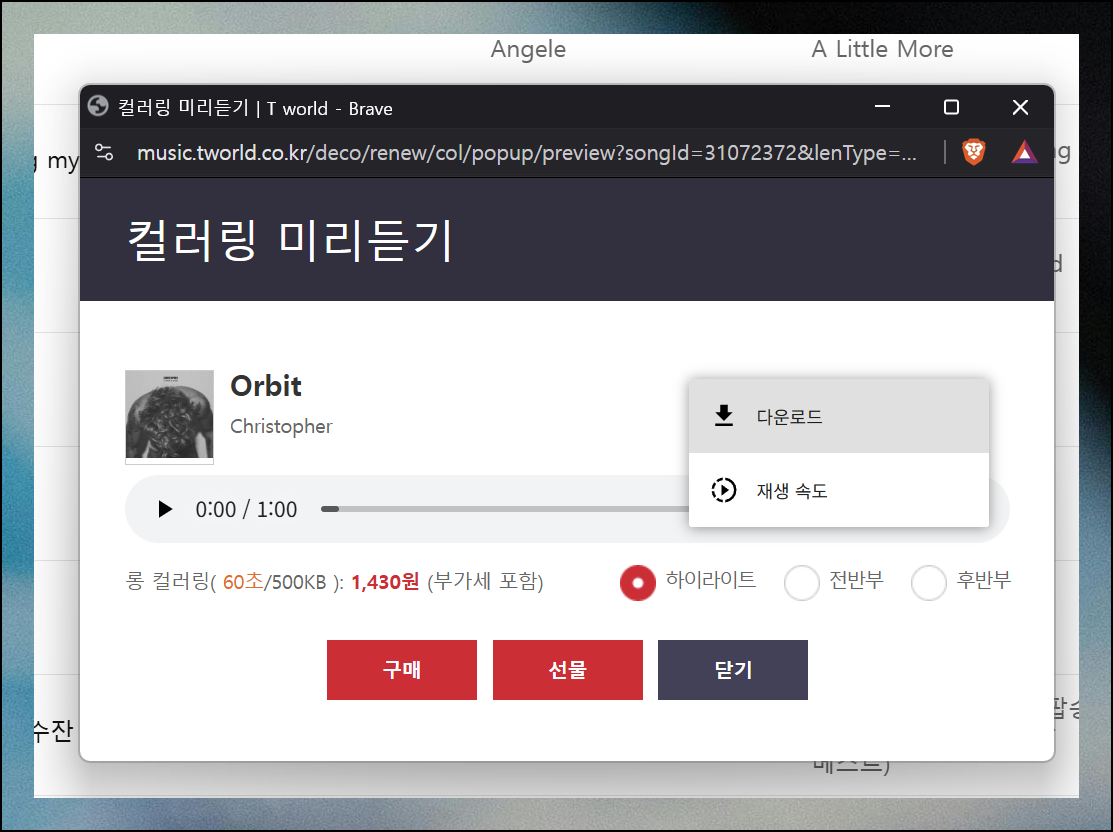Click the red 구매 button
Image resolution: width=1113 pixels, height=832 pixels.
click(x=402, y=669)
